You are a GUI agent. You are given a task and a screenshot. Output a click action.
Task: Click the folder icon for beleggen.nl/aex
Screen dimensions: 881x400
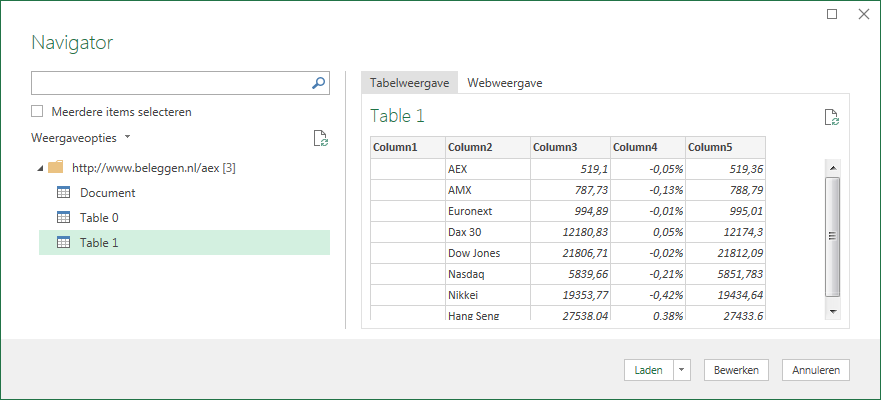[56, 167]
